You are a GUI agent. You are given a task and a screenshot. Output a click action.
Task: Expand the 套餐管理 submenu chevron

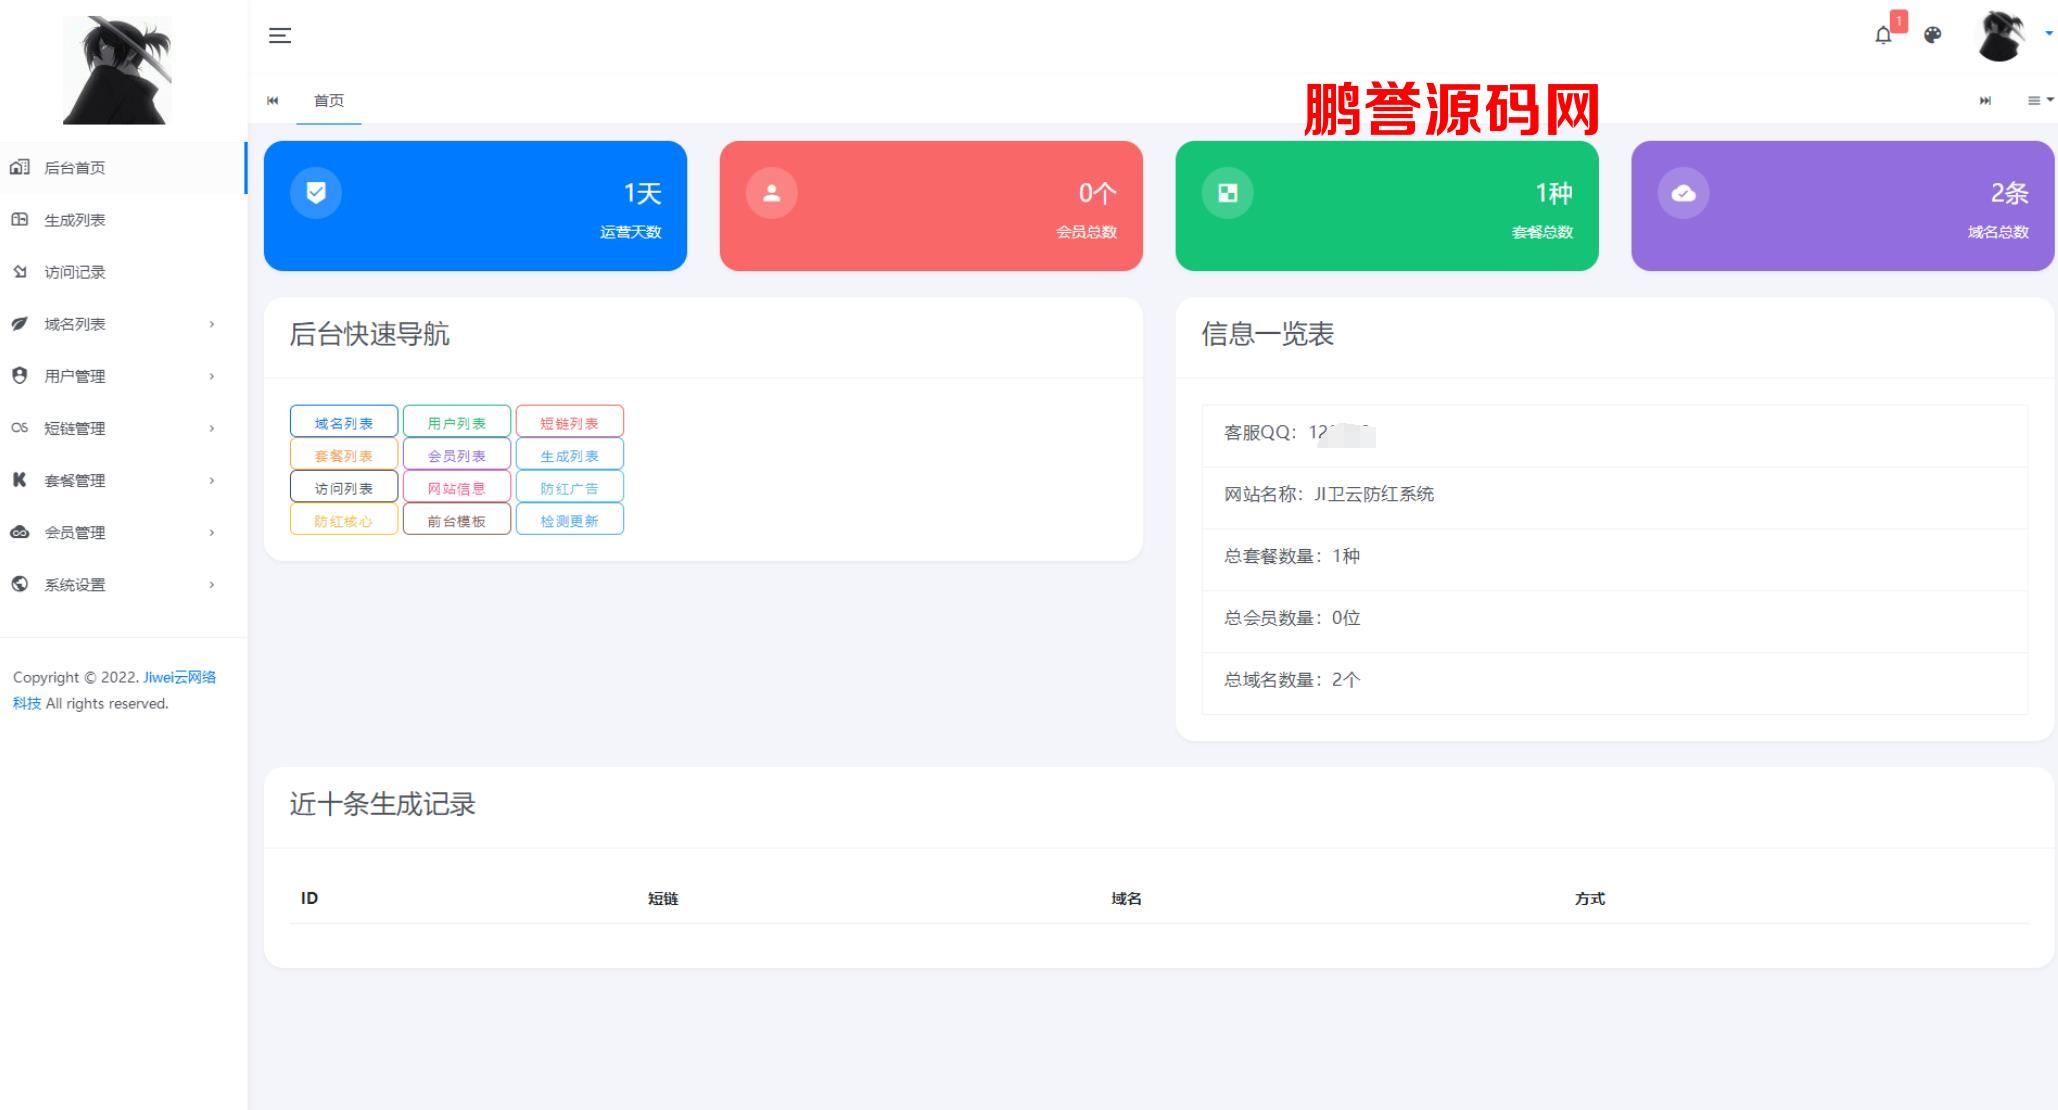tap(211, 480)
